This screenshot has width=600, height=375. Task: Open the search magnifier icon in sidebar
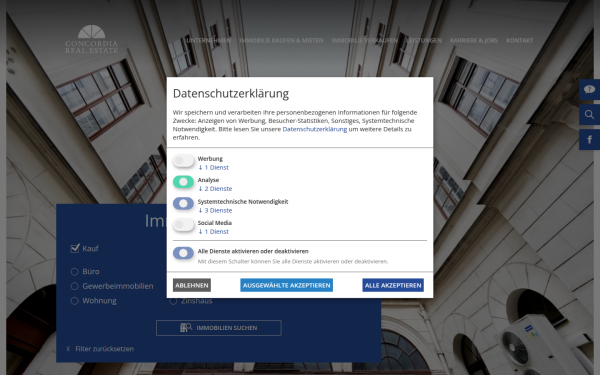click(589, 114)
